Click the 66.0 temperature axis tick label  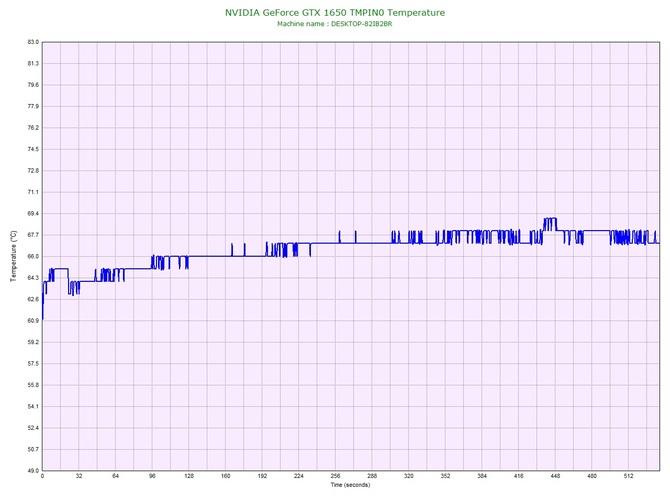tap(33, 256)
